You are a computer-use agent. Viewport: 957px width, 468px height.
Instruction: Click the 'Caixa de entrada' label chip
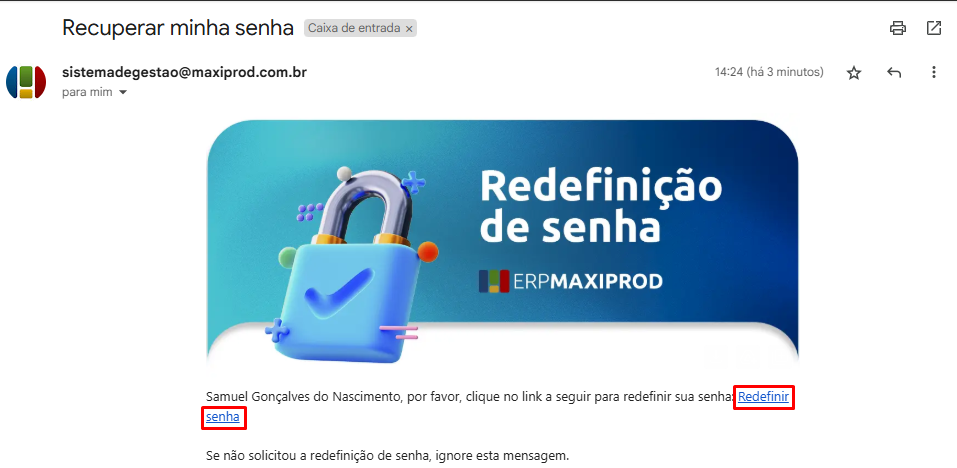pos(354,28)
